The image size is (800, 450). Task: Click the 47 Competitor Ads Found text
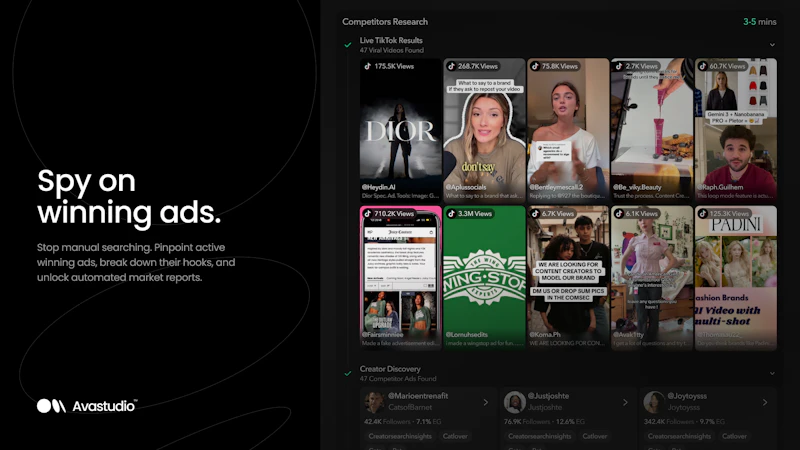pyautogui.click(x=398, y=379)
